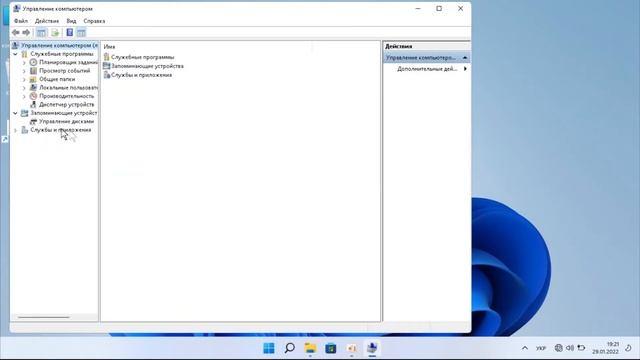Select Диспетчер устройств in tree
The height and width of the screenshot is (360, 640).
[x=67, y=104]
